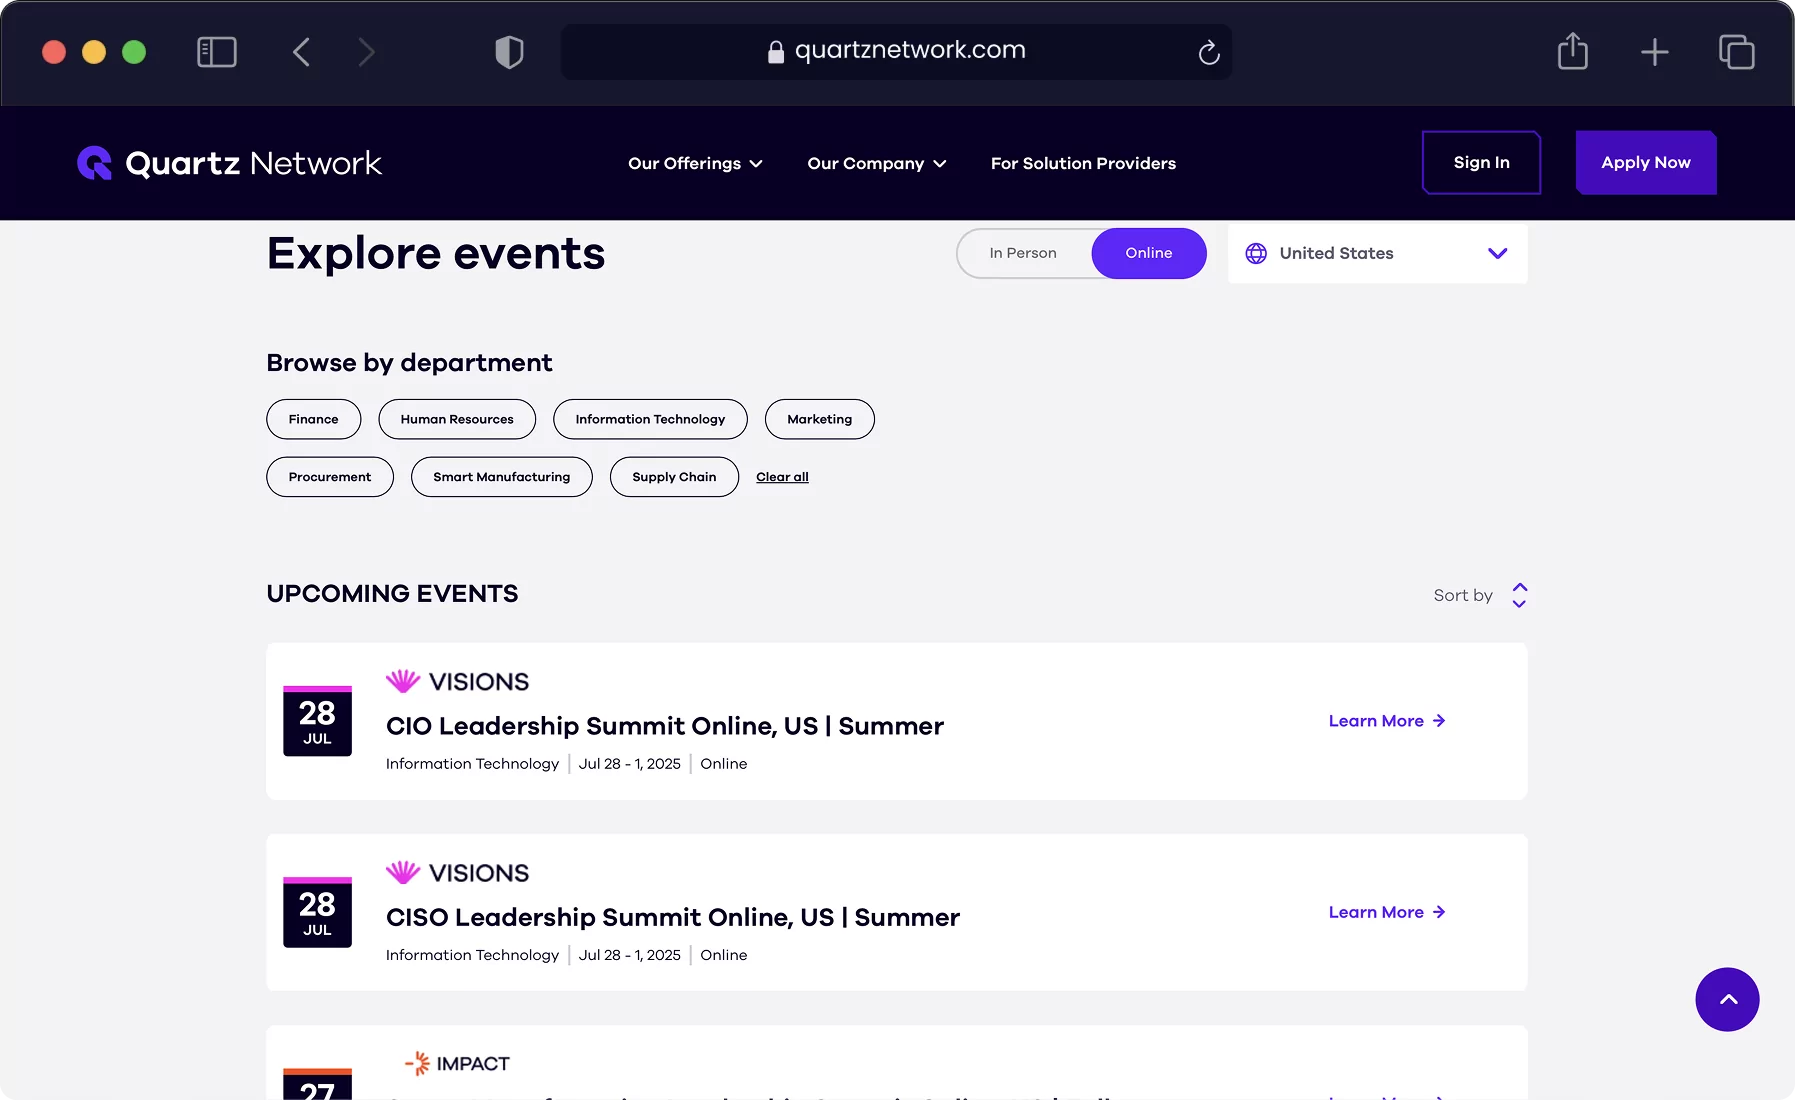
Task: Open Learn More for CIO Leadership Summit
Action: tap(1387, 721)
